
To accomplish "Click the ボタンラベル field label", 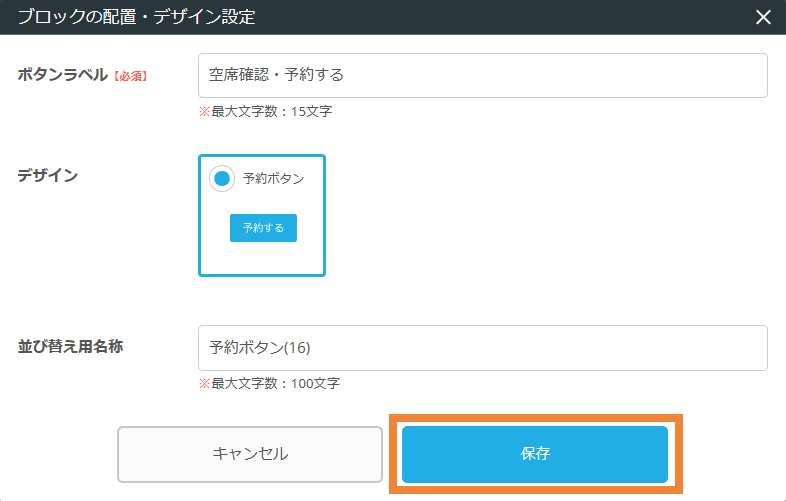I will point(62,75).
